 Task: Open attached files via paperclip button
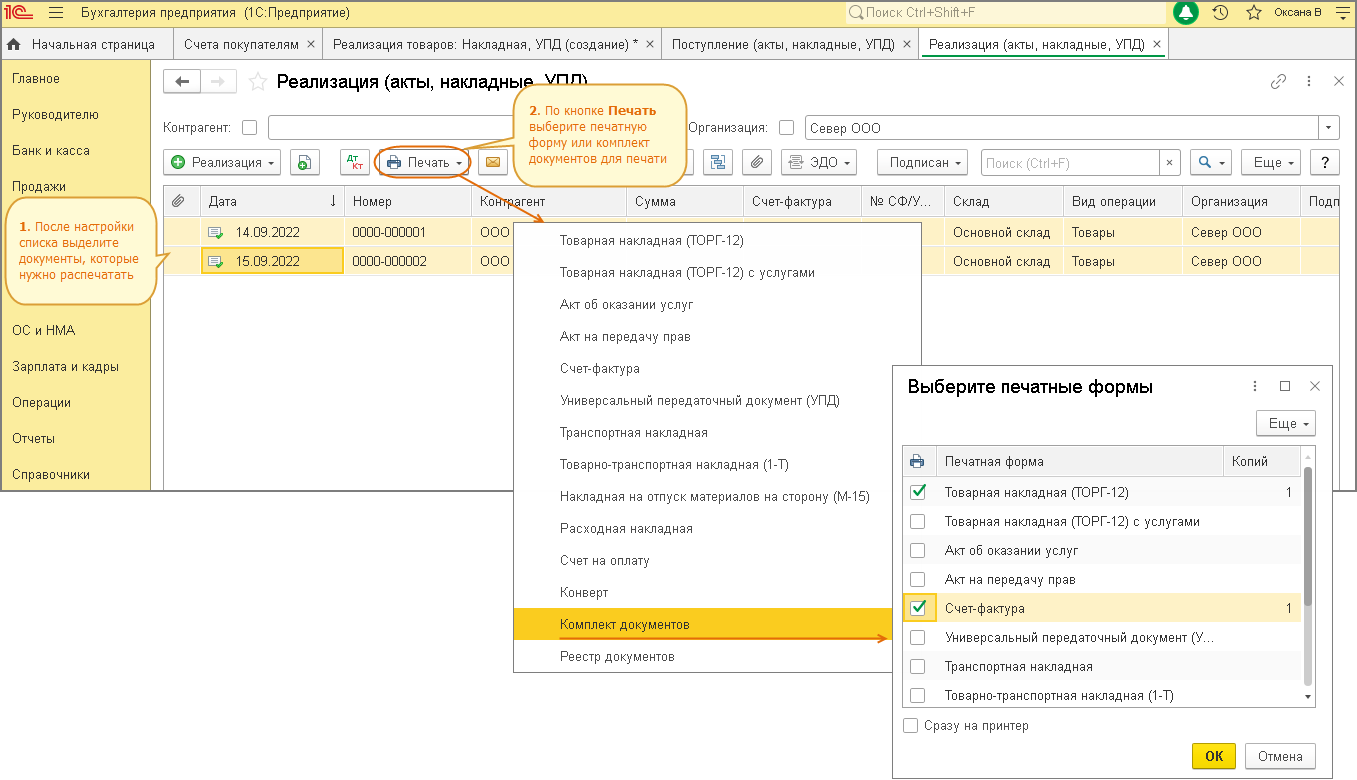tap(757, 162)
